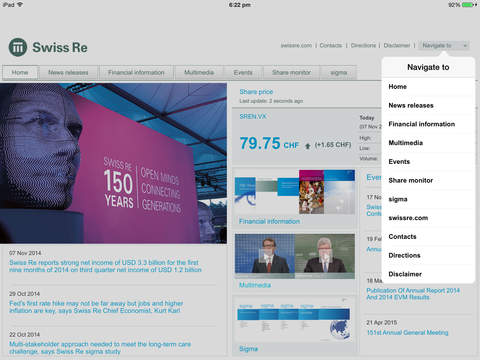Viewport: 480px width, 360px height.
Task: Click the swissre.com header link
Action: point(296,45)
